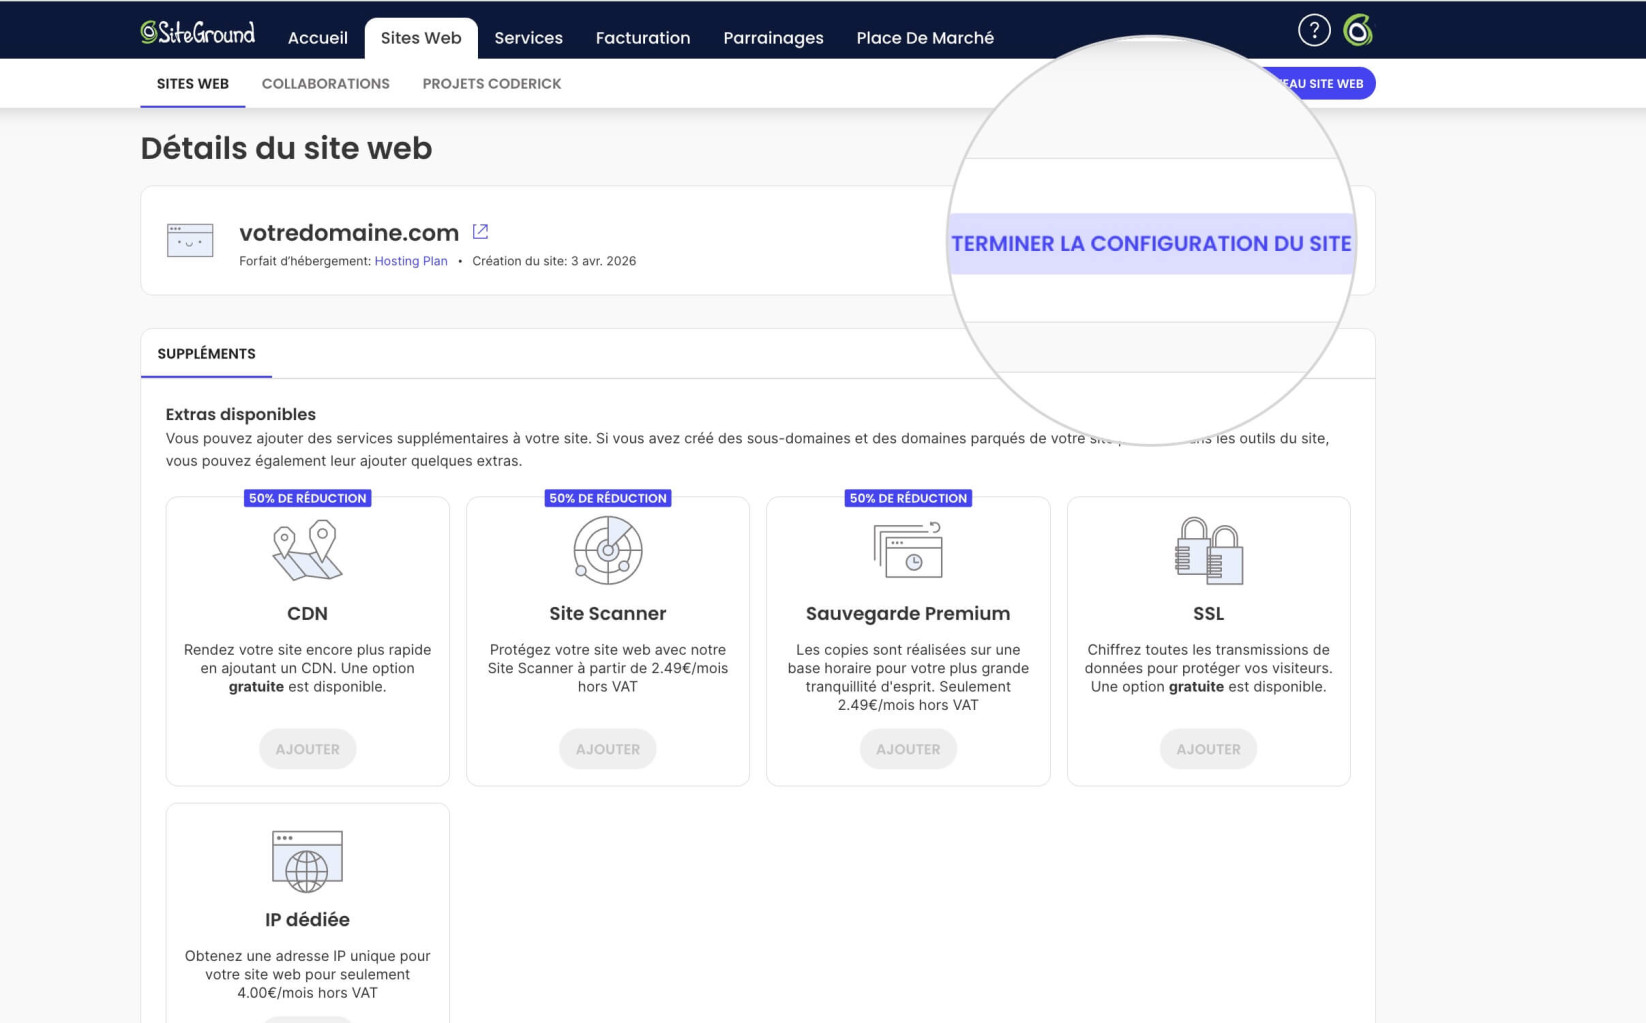Click the votredomaine.com domain name
The height and width of the screenshot is (1023, 1646).
[x=349, y=232]
